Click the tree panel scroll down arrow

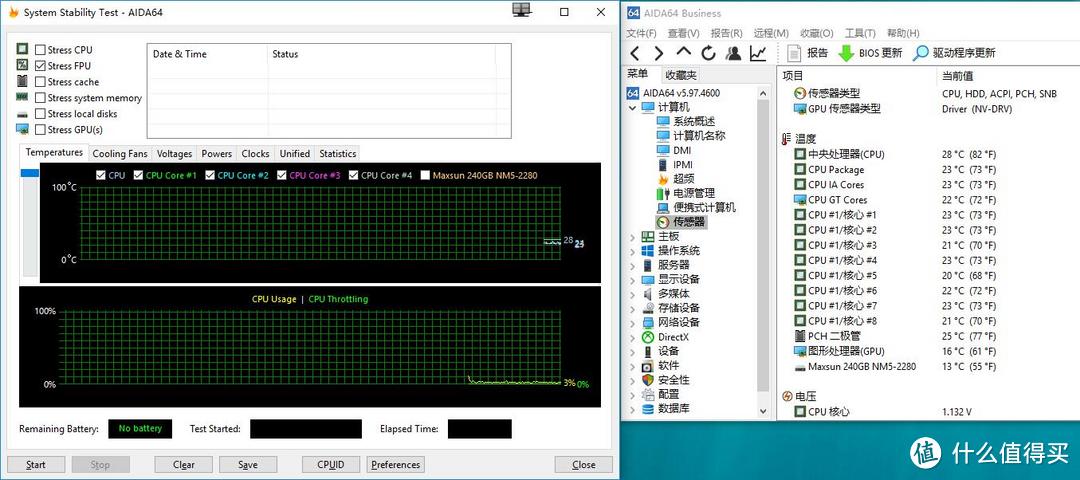point(763,410)
